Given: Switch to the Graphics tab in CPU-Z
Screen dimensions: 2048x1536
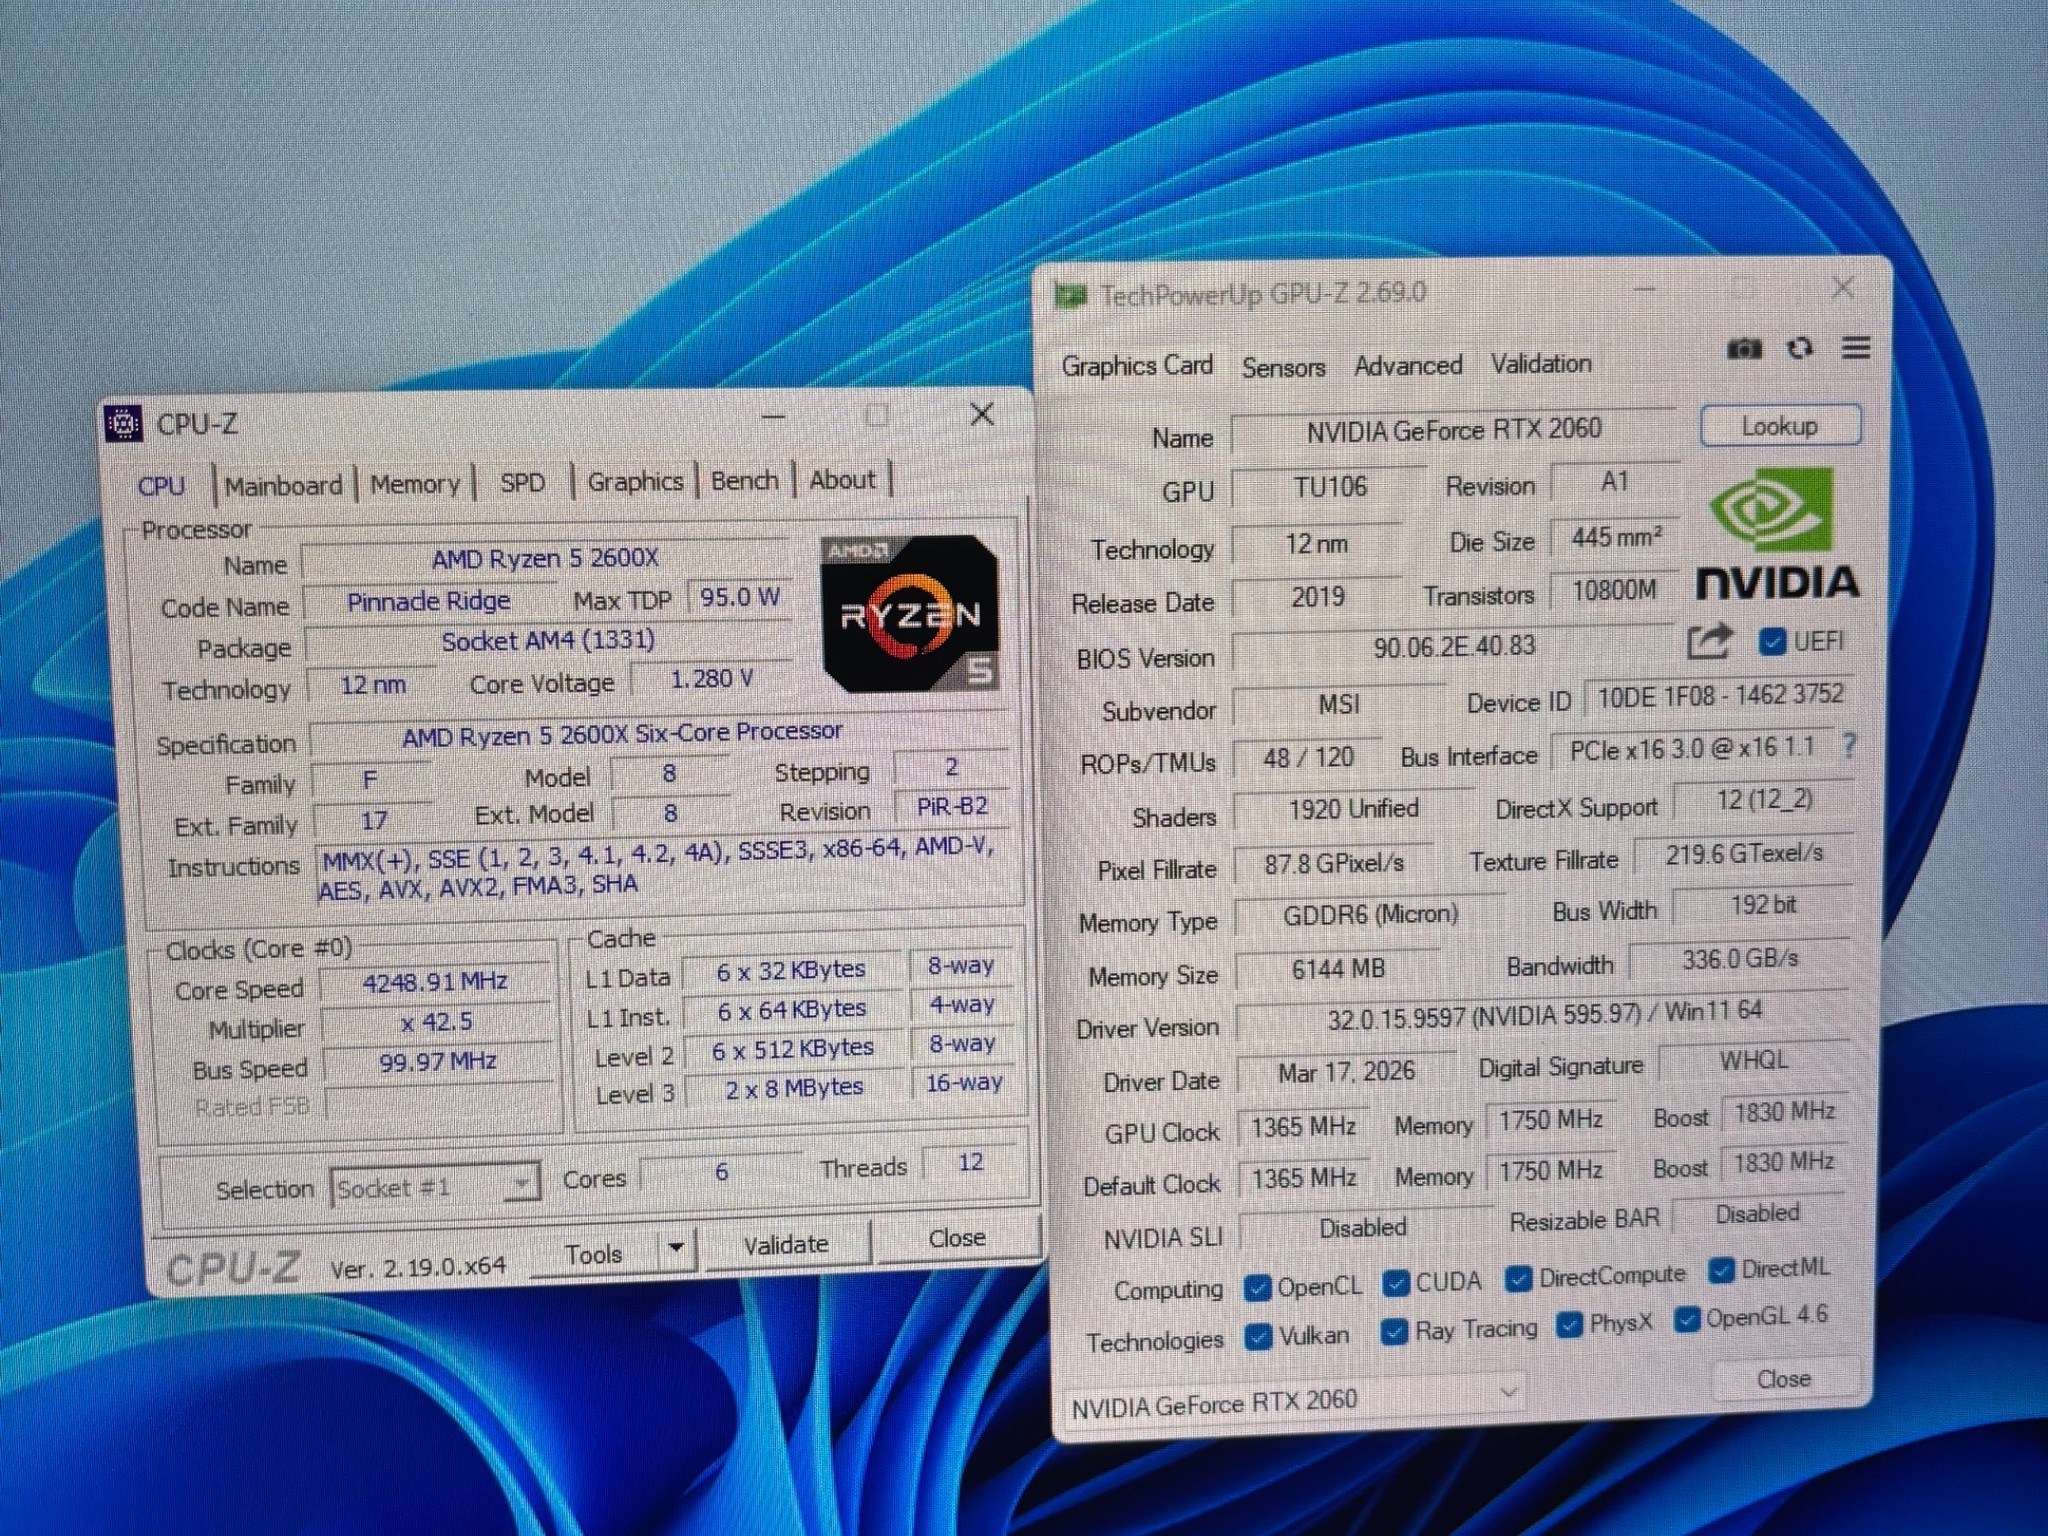Looking at the screenshot, I should tap(635, 482).
